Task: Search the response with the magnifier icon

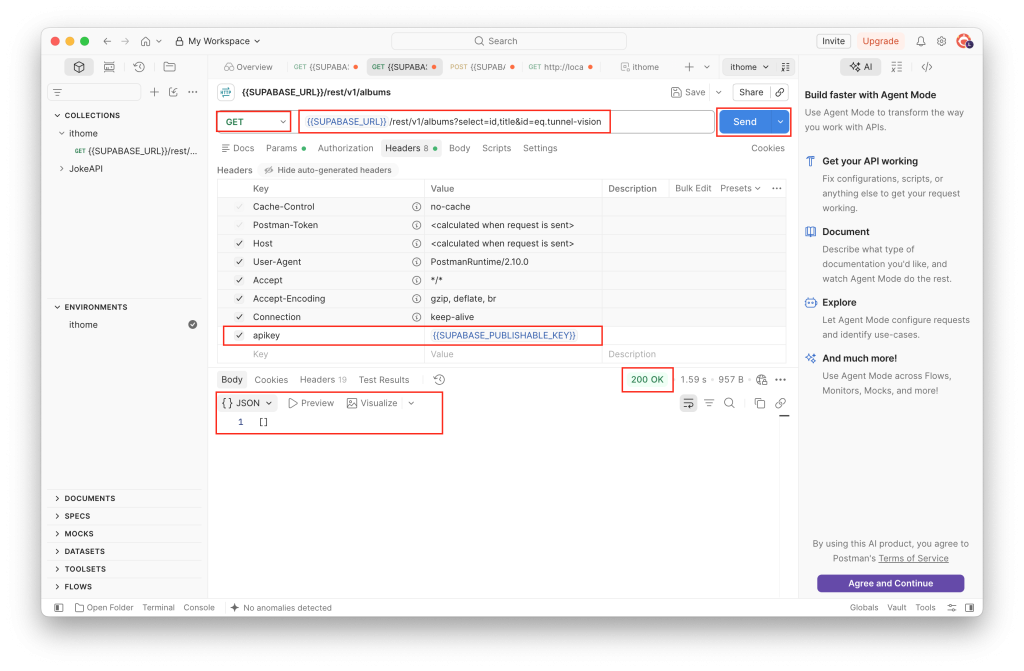Action: (x=729, y=403)
